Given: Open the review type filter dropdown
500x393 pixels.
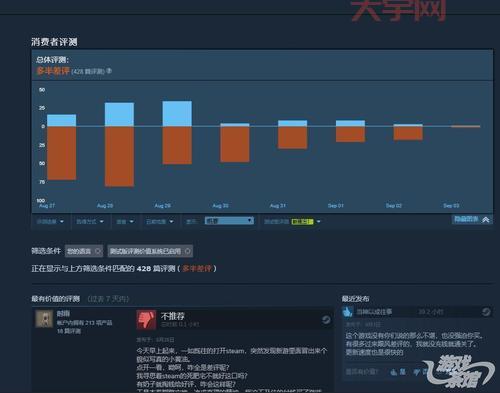Looking at the screenshot, I should click(x=50, y=222).
